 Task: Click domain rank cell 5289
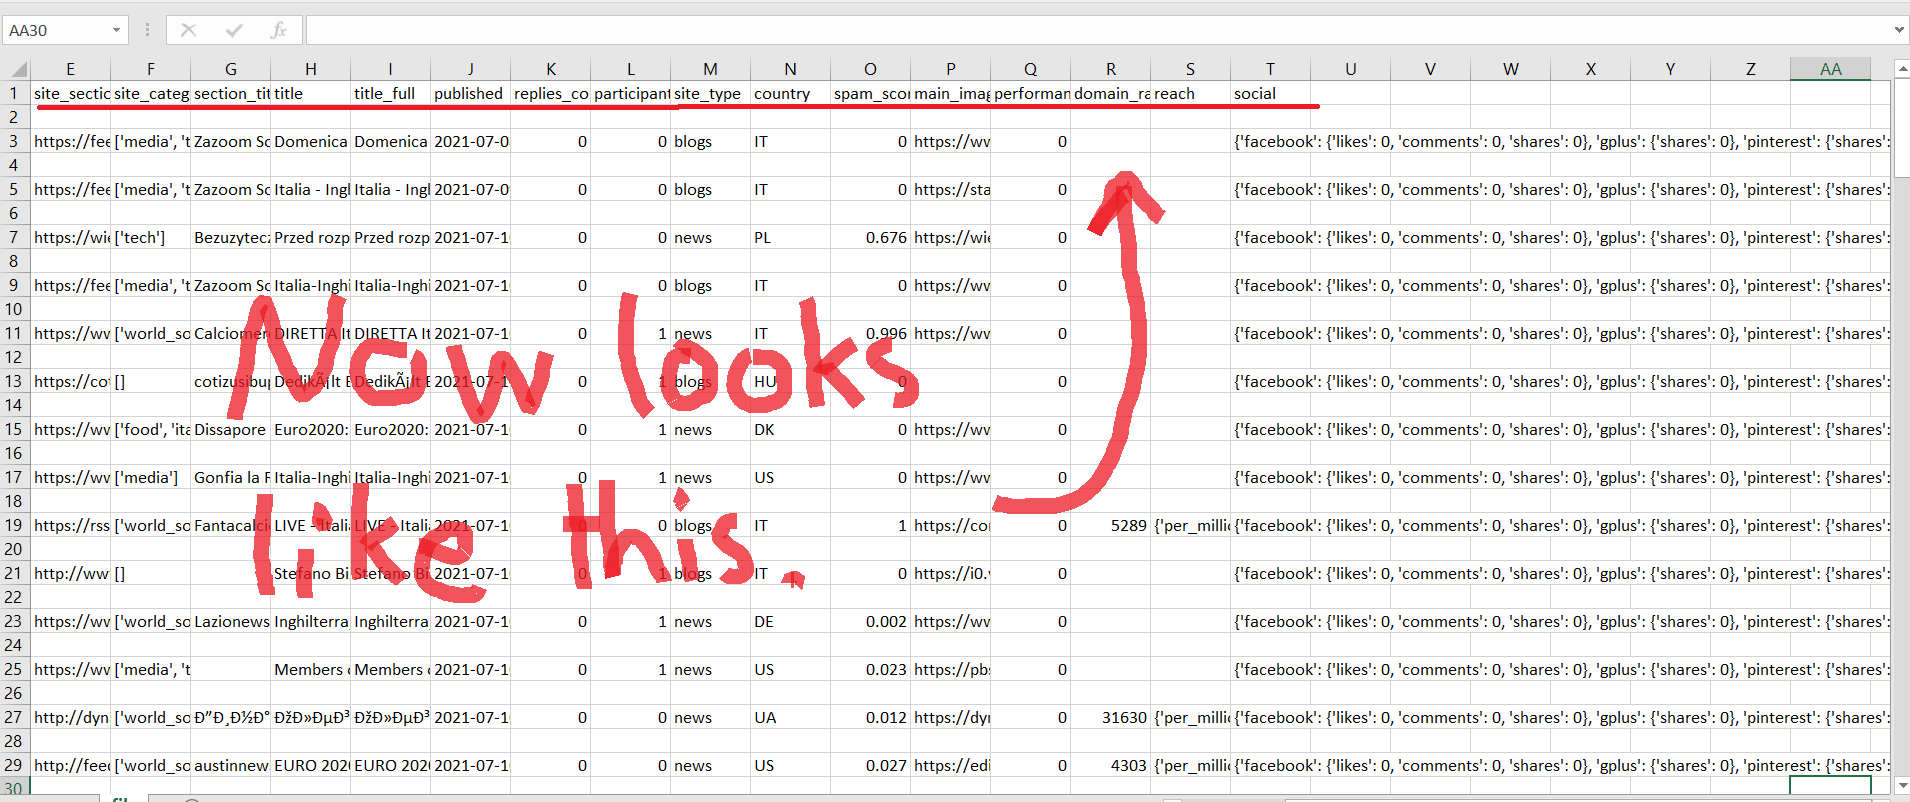(1110, 525)
